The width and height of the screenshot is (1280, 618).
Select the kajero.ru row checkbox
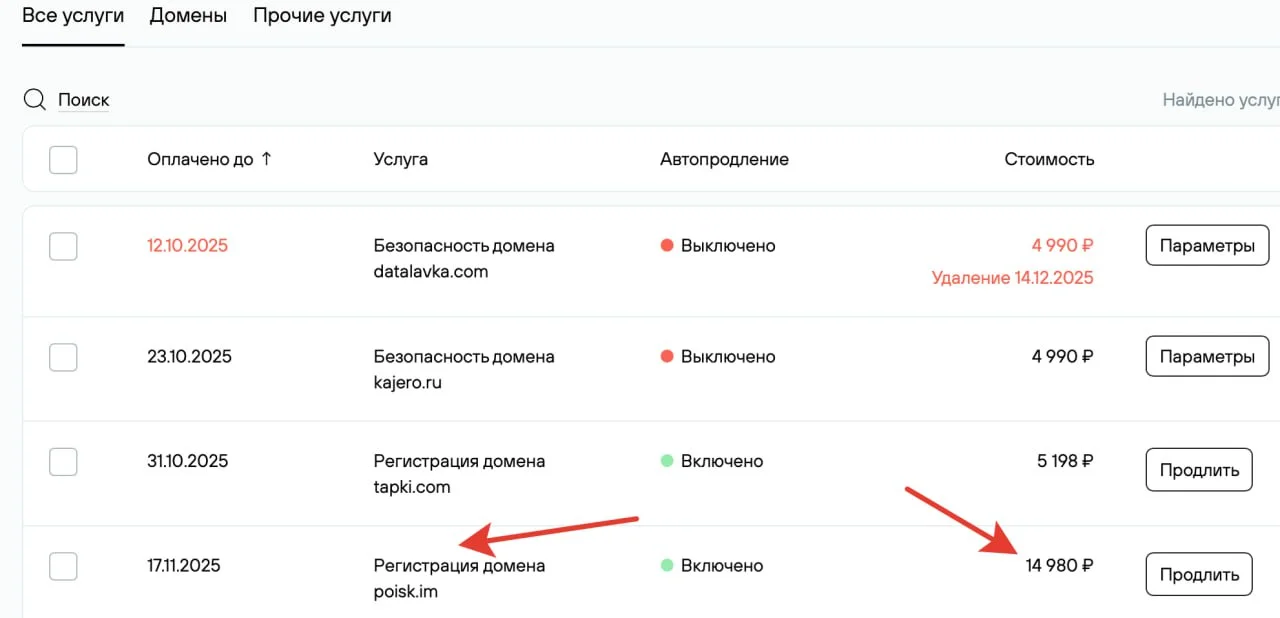(x=63, y=357)
